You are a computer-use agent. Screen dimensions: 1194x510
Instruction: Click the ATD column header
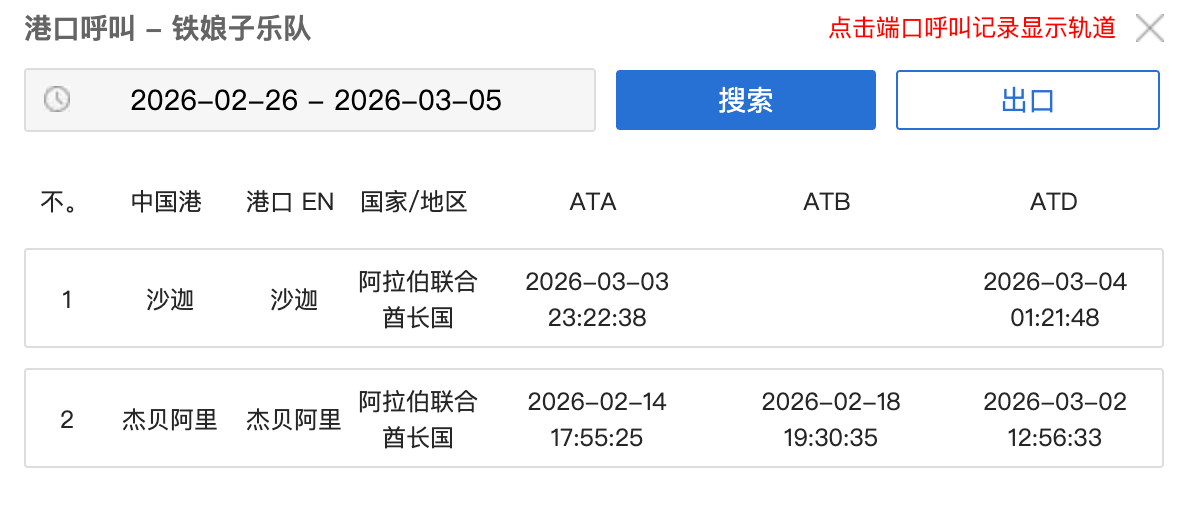pyautogui.click(x=1054, y=202)
